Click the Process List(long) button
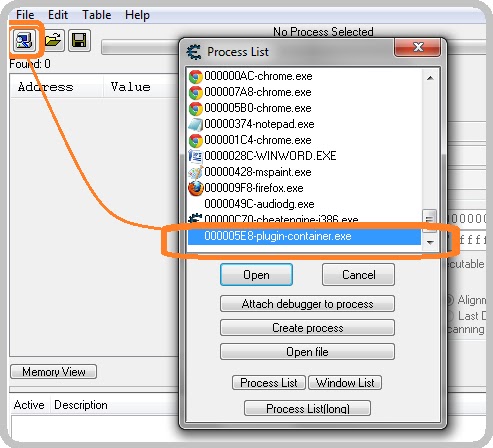This screenshot has height=448, width=493. click(x=307, y=408)
